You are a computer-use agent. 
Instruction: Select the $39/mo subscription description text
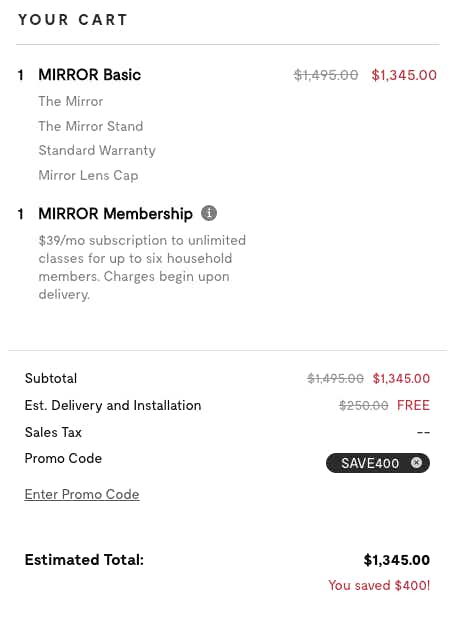(142, 267)
